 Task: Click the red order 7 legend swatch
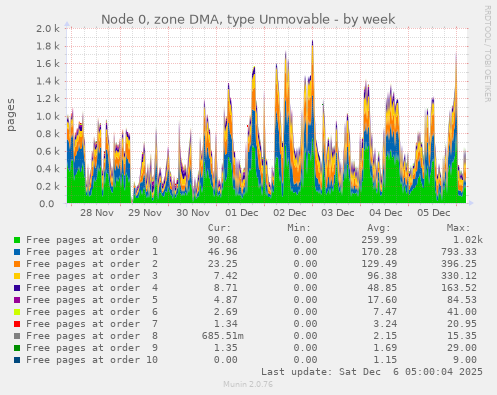pyautogui.click(x=17, y=324)
